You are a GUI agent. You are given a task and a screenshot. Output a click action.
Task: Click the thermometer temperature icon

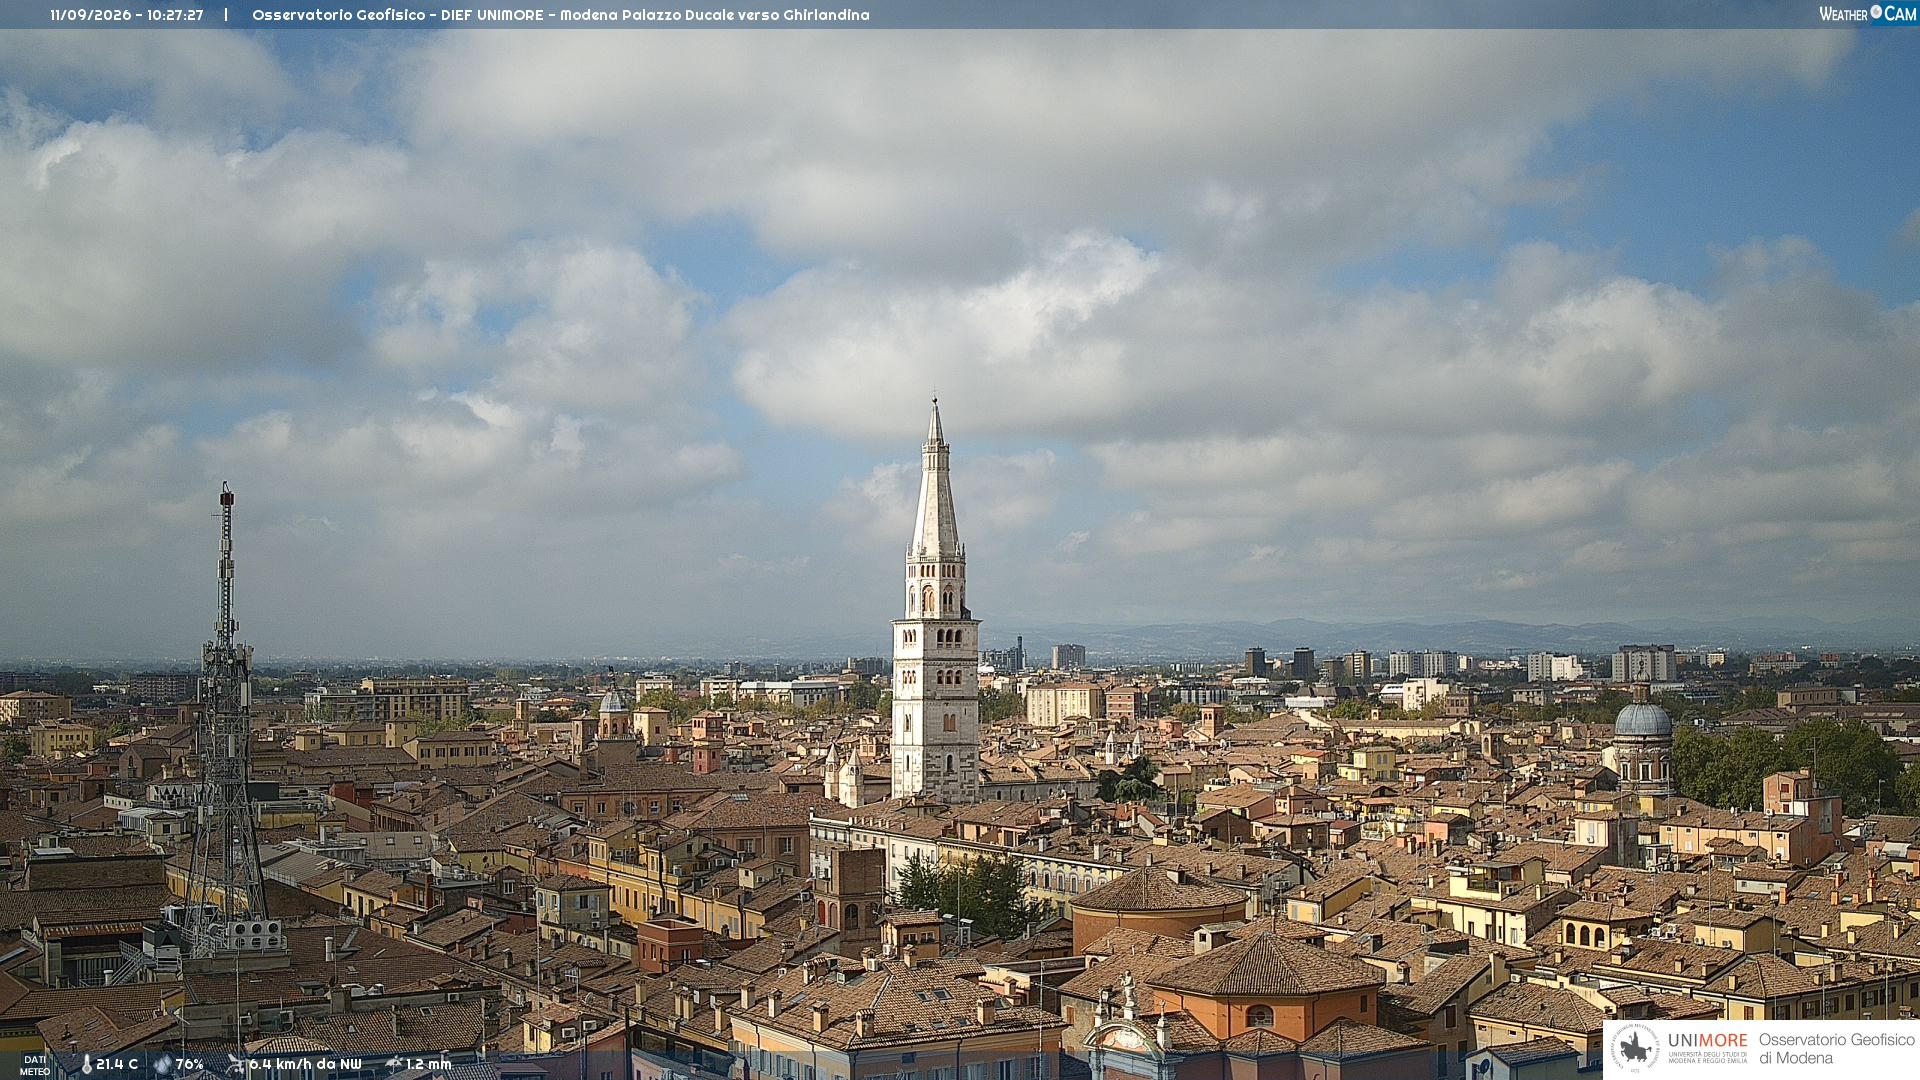[87, 1065]
